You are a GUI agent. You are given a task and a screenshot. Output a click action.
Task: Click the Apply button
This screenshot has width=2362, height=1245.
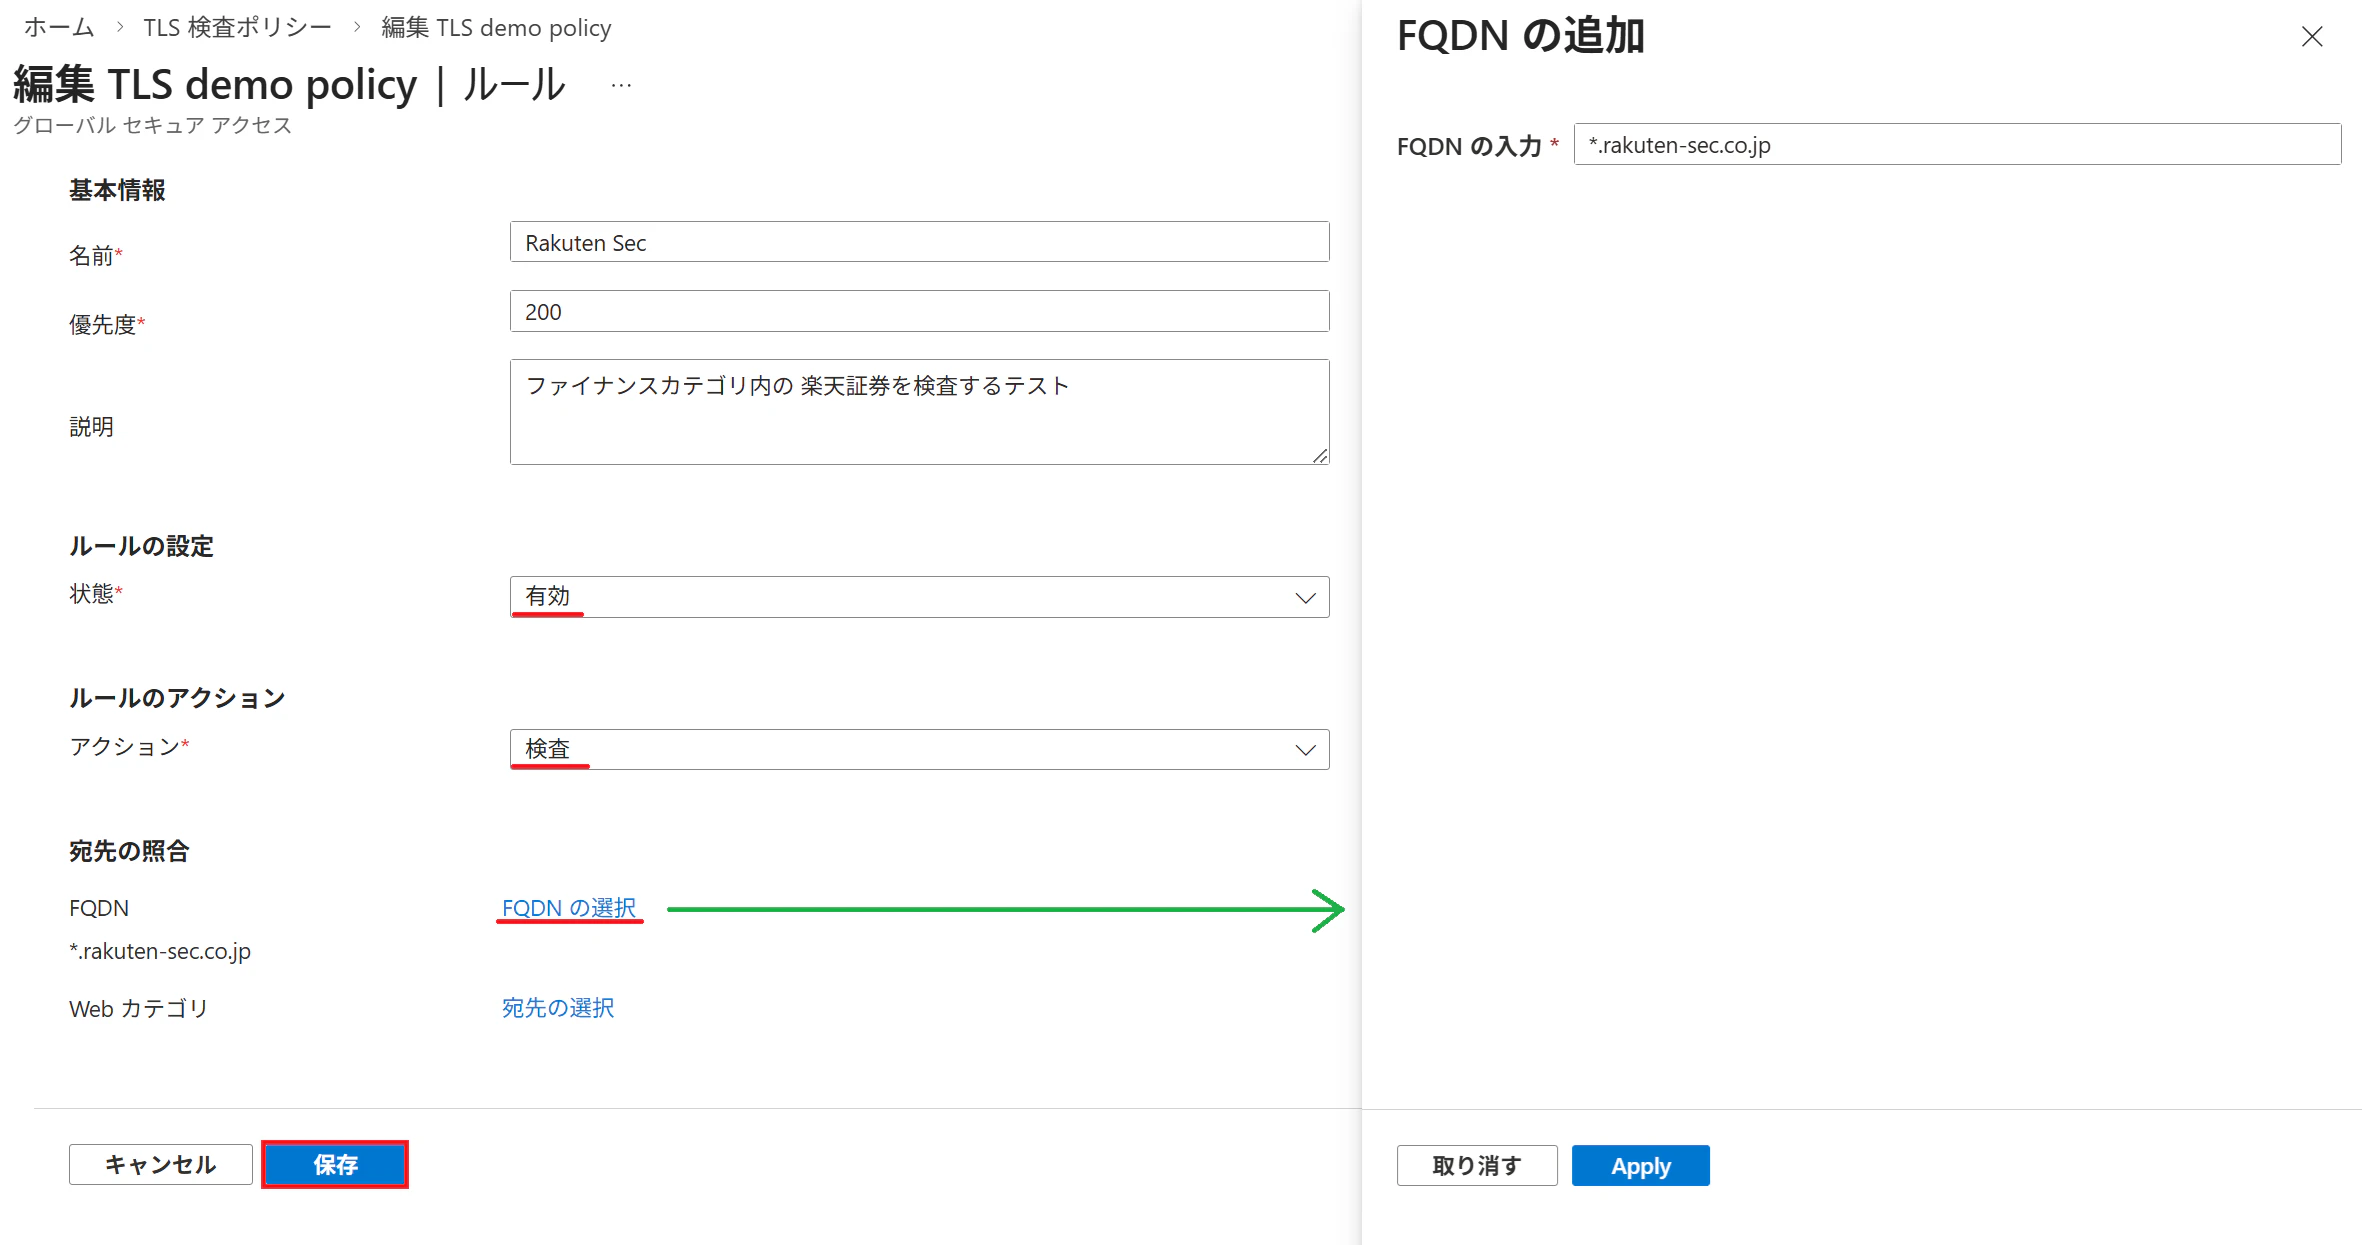[x=1640, y=1166]
